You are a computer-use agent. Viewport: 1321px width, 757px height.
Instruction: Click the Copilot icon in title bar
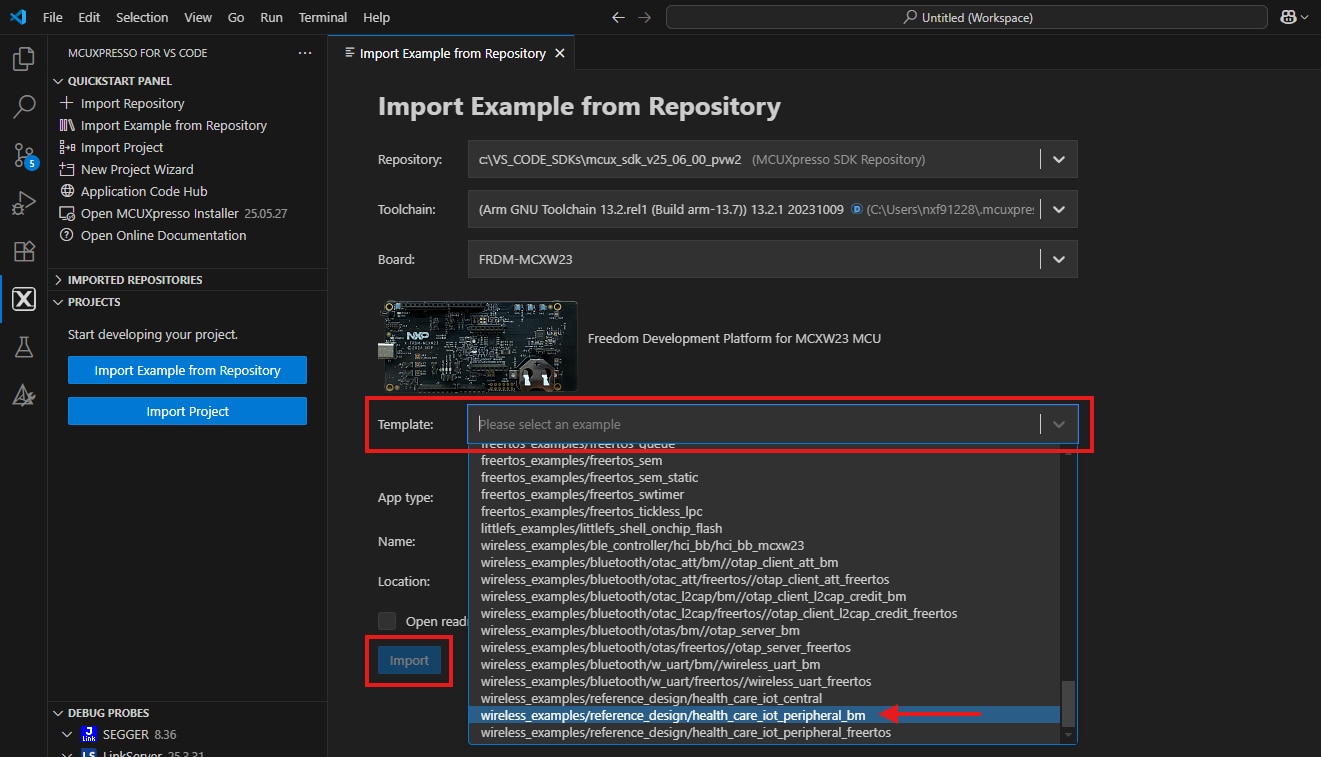point(1289,17)
